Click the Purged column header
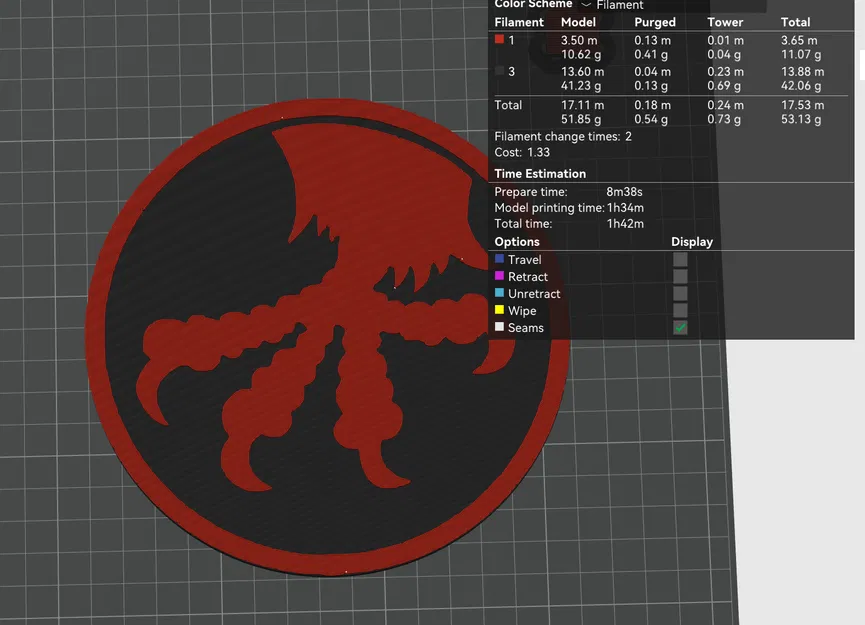The image size is (865, 625). 655,23
